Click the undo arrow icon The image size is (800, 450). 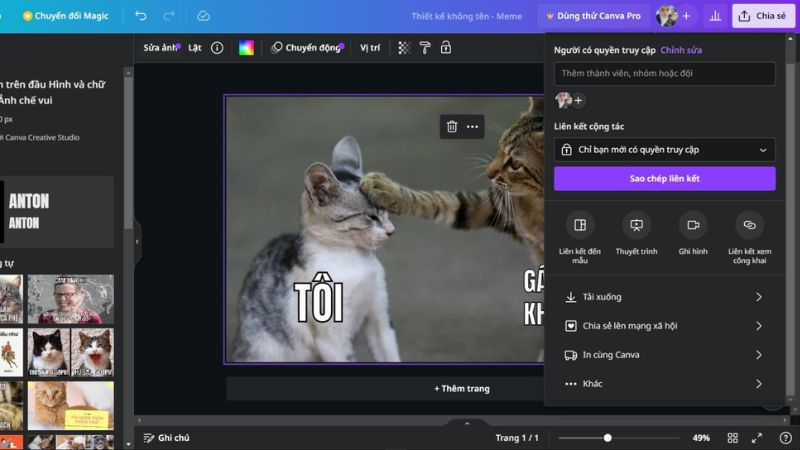pos(141,16)
